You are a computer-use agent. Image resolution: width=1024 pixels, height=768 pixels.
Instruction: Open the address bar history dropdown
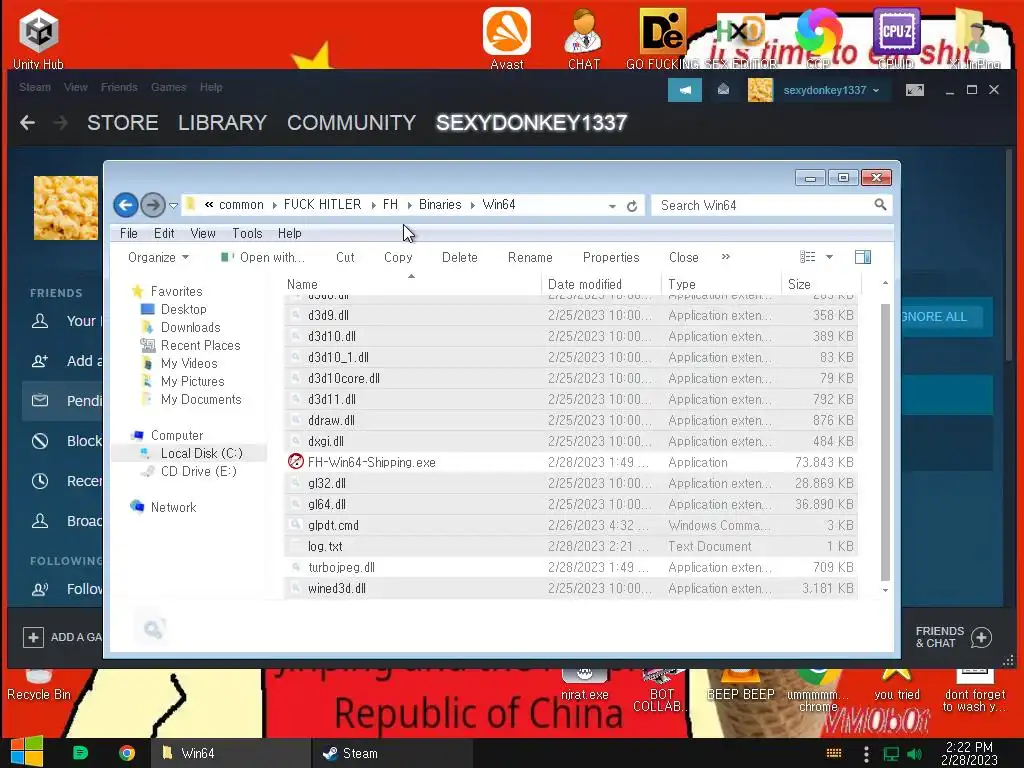click(x=612, y=206)
